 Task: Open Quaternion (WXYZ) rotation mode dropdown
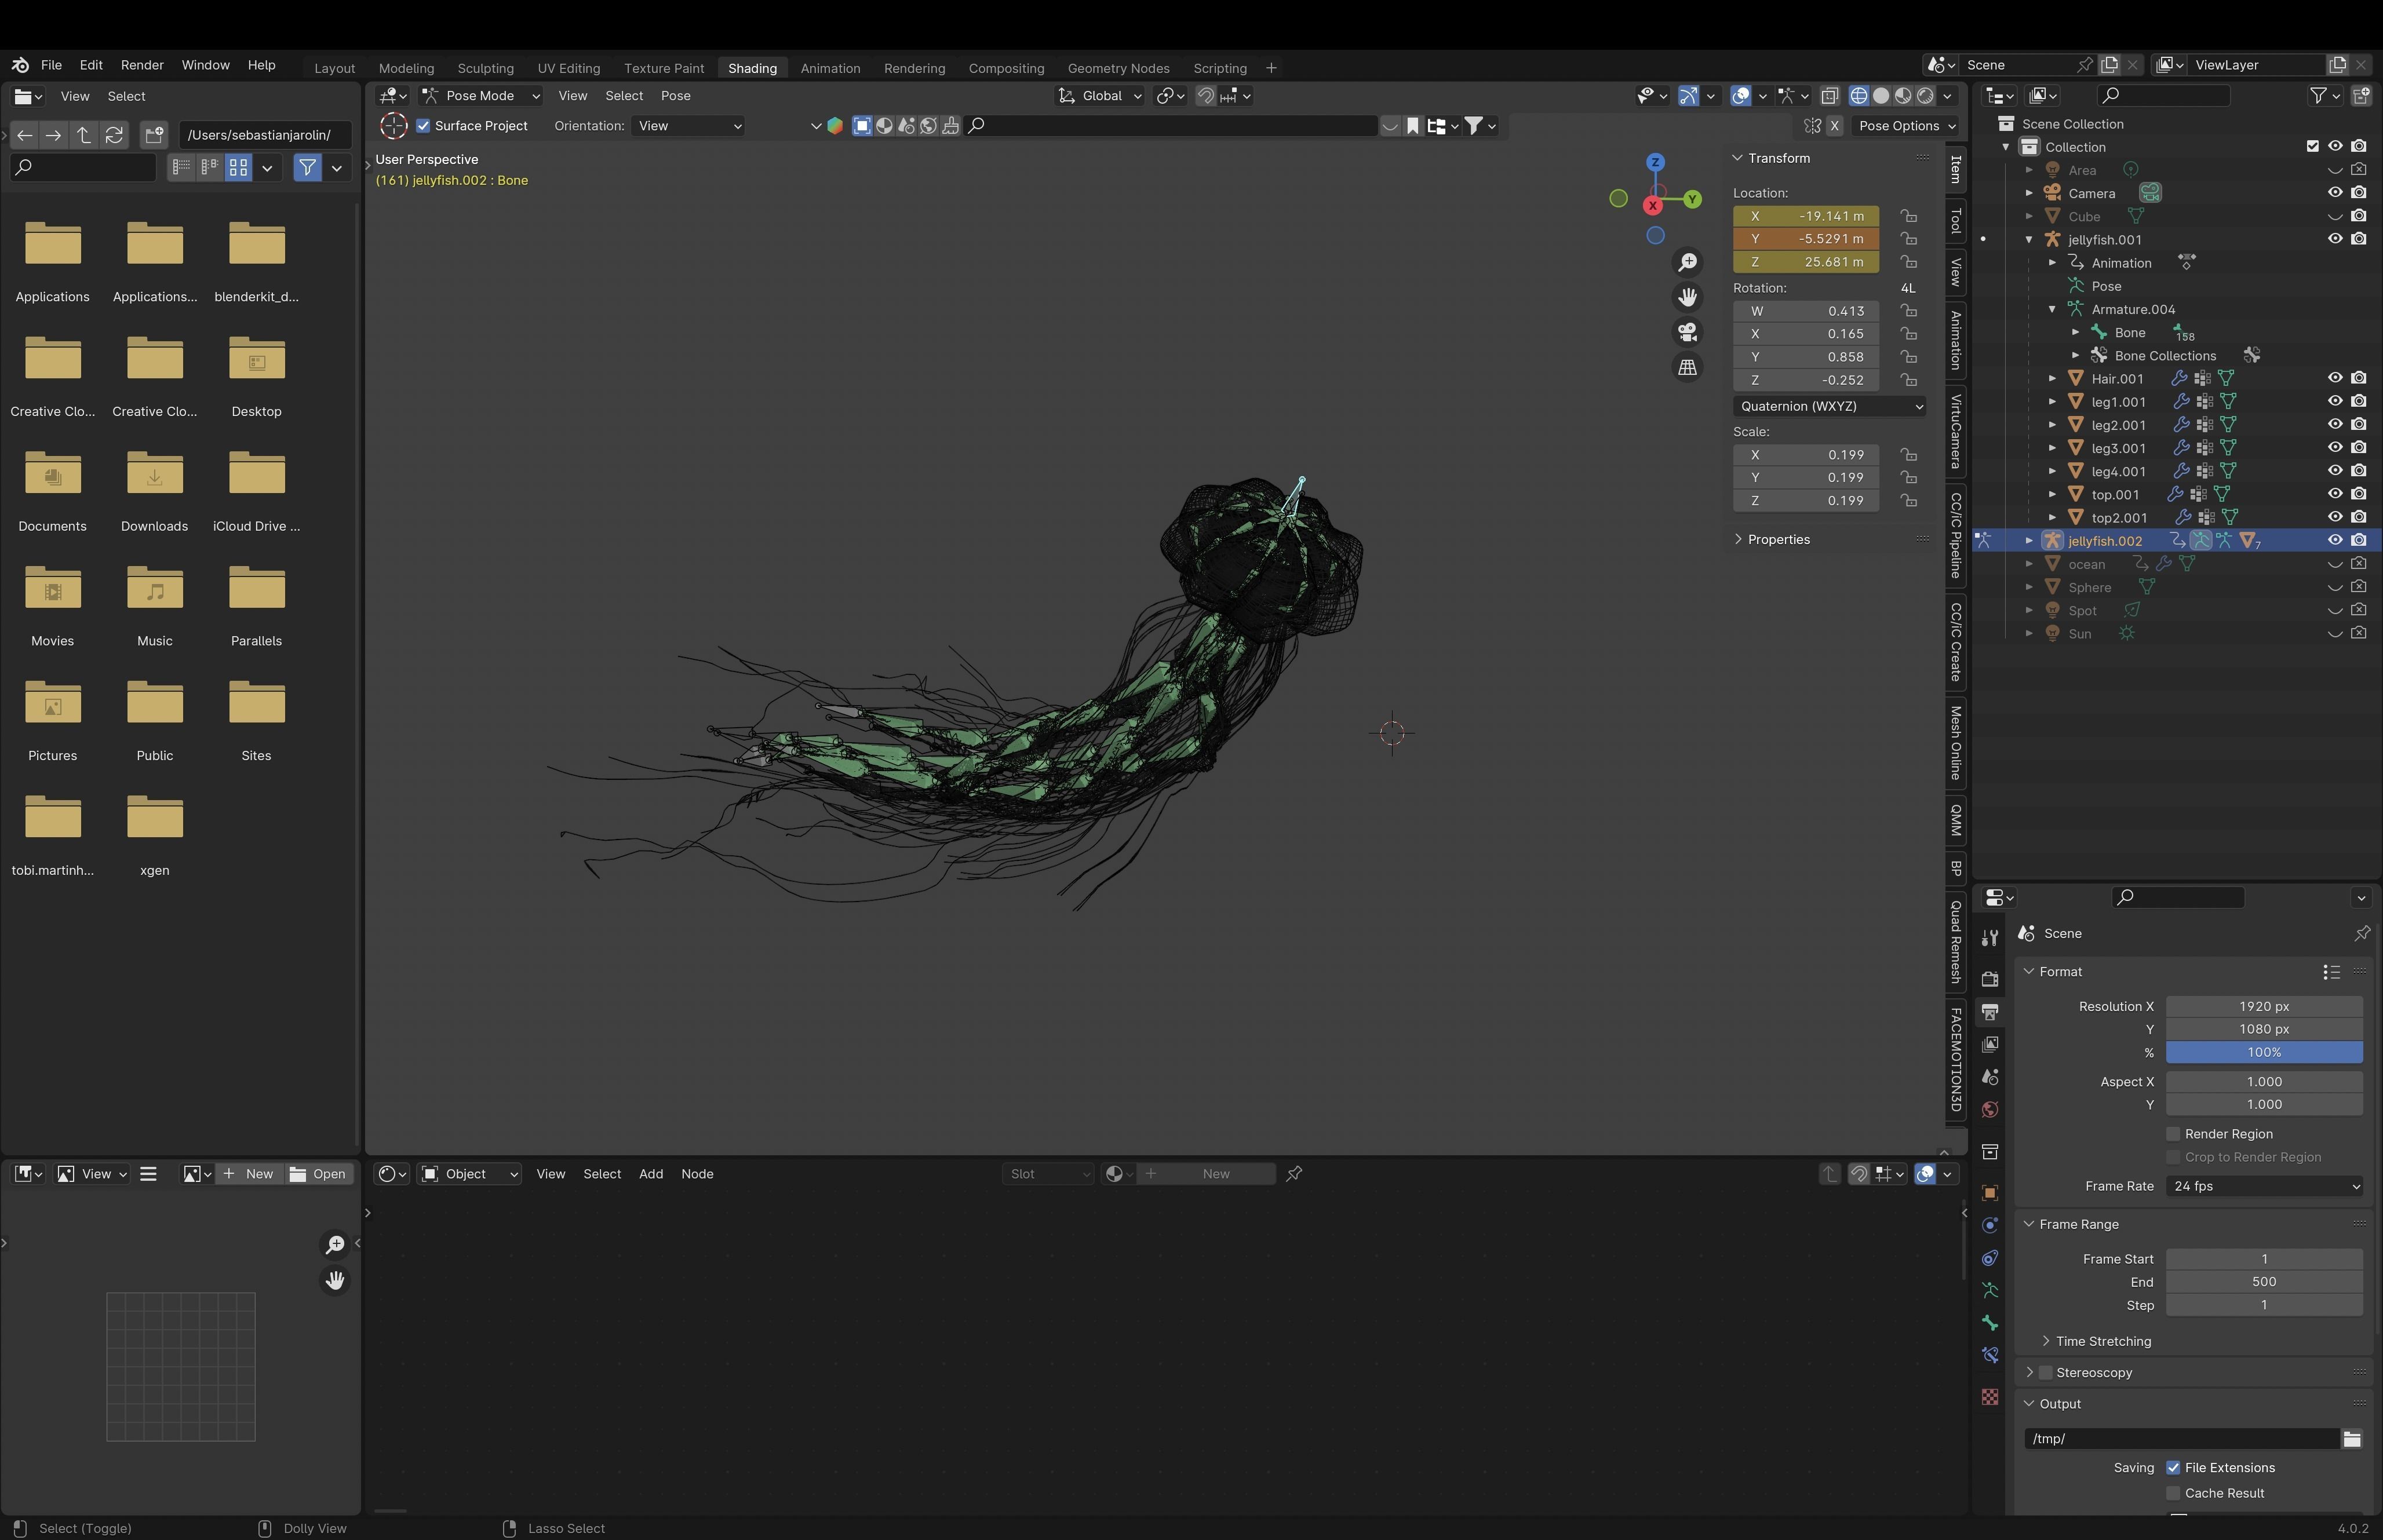pyautogui.click(x=1829, y=406)
